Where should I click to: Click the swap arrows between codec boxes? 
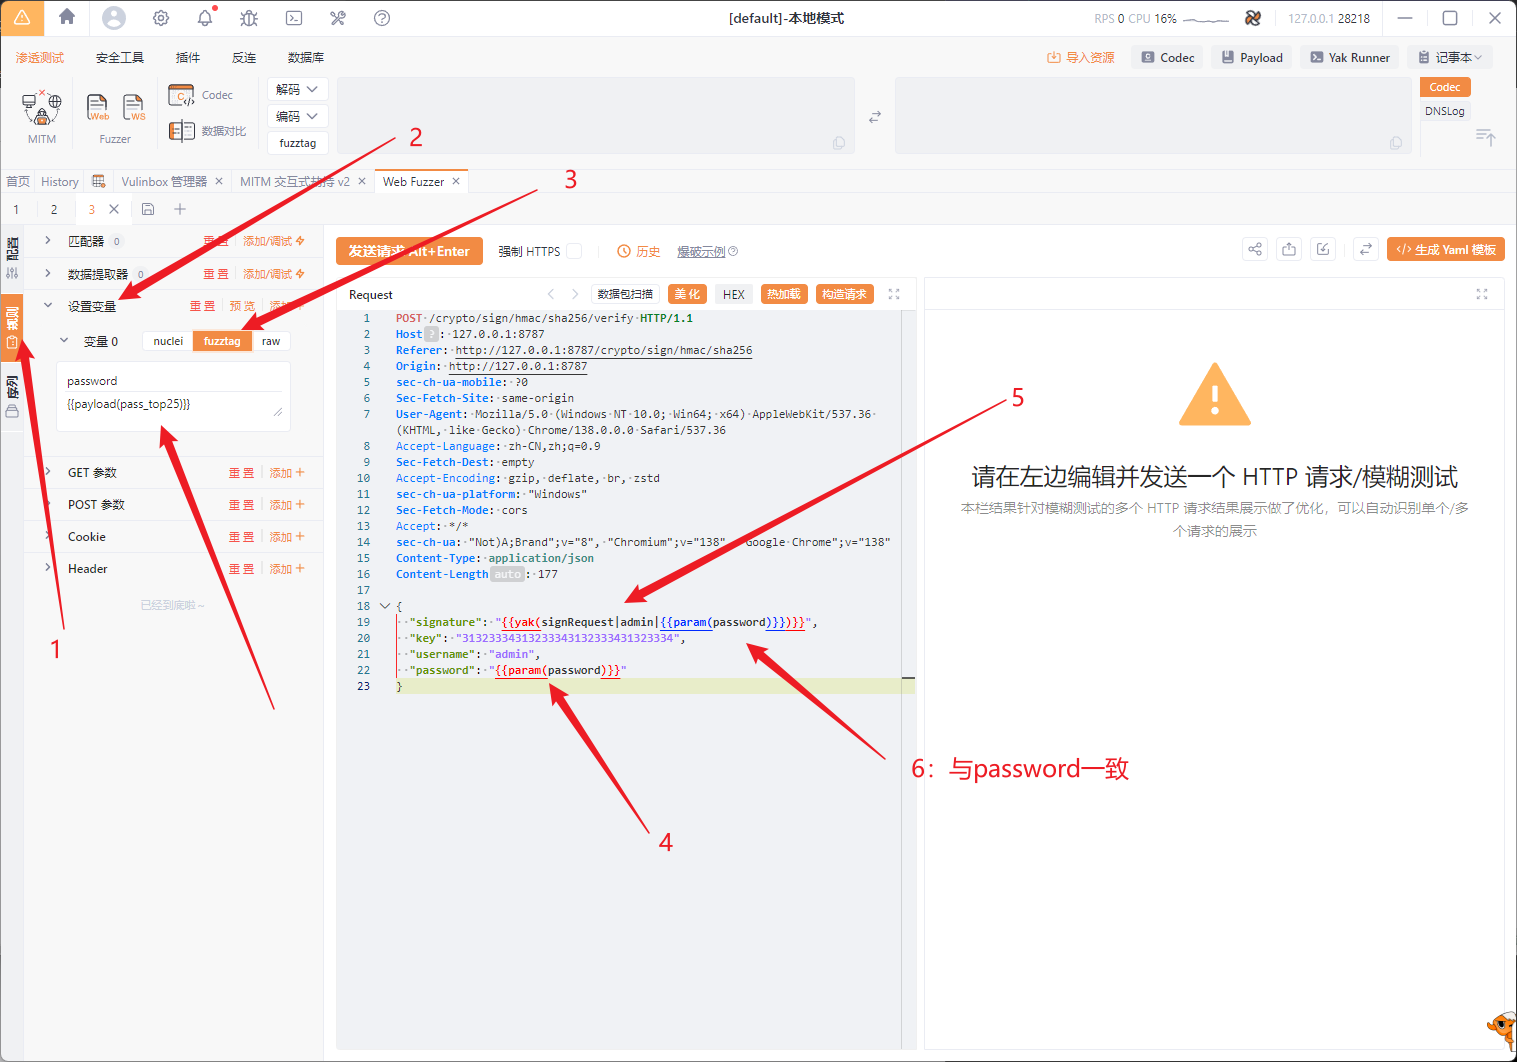point(875,117)
